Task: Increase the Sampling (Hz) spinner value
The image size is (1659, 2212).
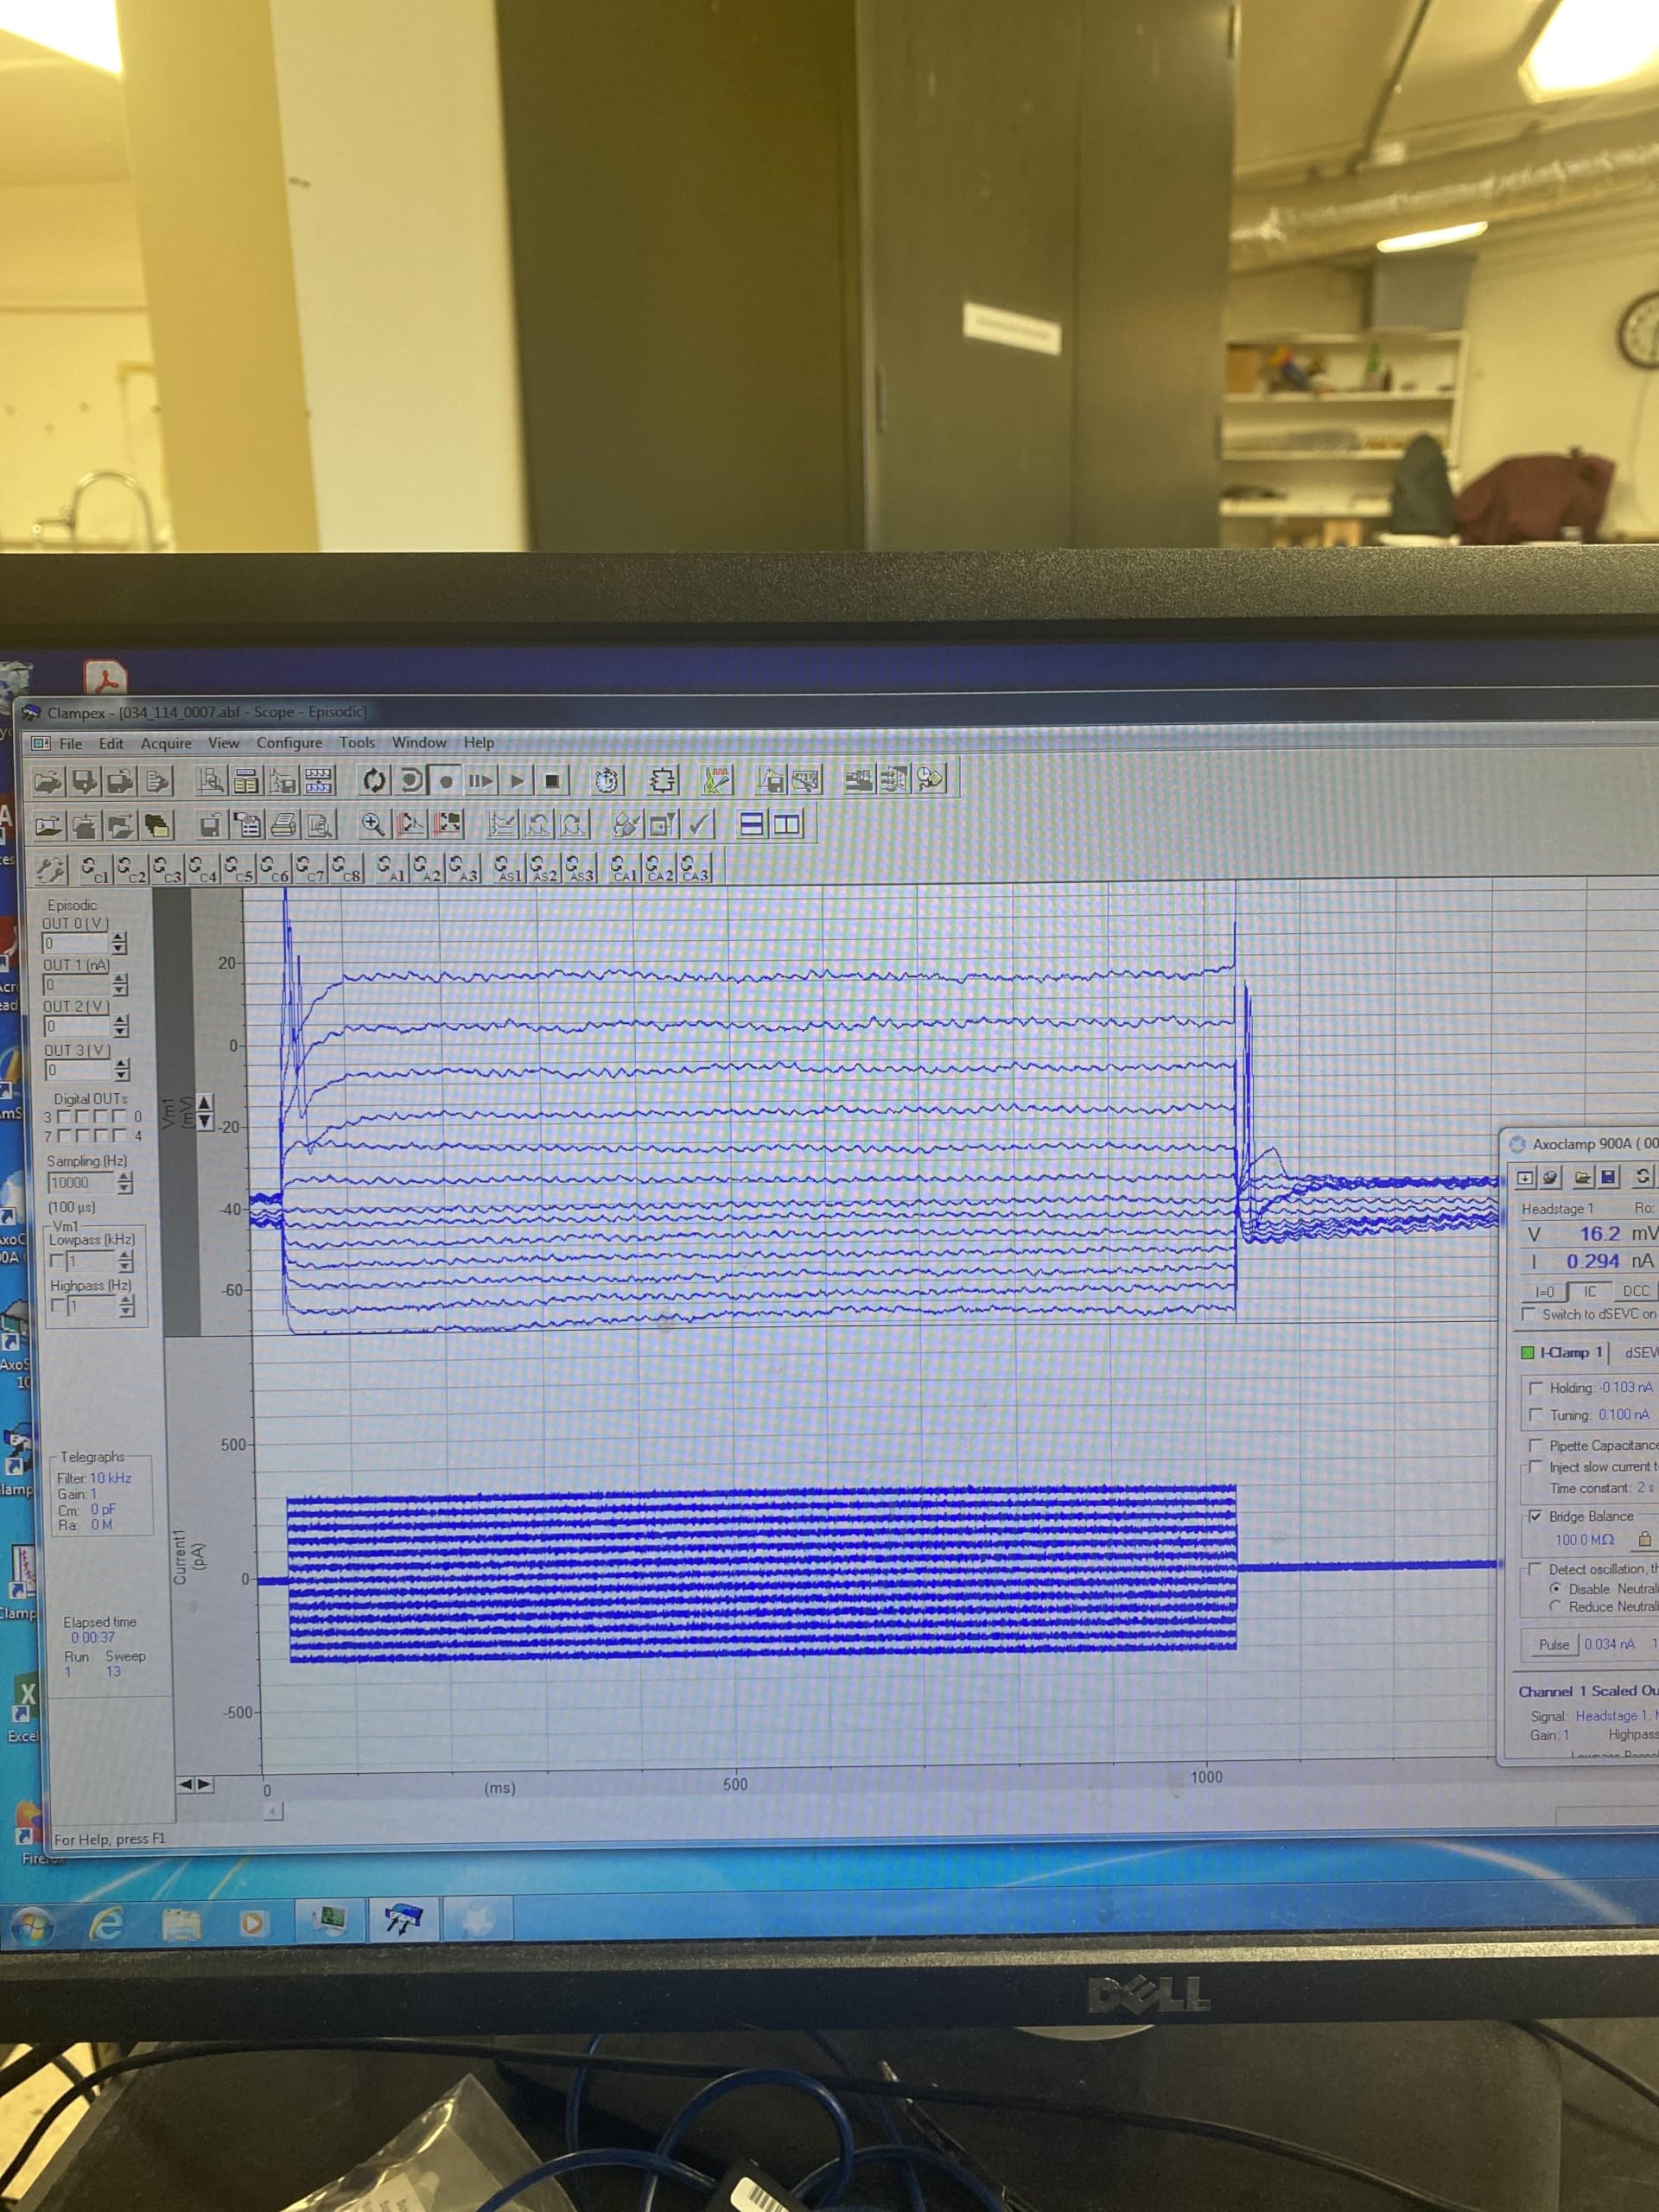Action: [x=125, y=1177]
